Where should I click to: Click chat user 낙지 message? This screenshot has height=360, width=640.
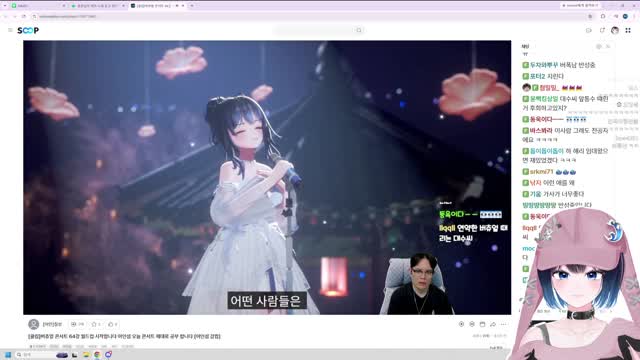[549, 183]
